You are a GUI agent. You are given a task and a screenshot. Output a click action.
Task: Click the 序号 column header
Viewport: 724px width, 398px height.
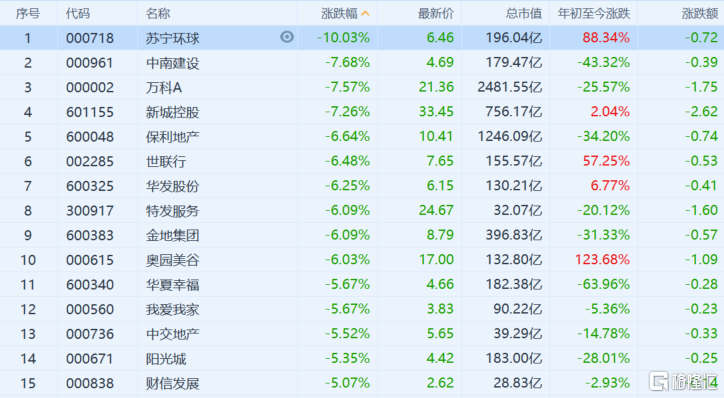point(27,13)
